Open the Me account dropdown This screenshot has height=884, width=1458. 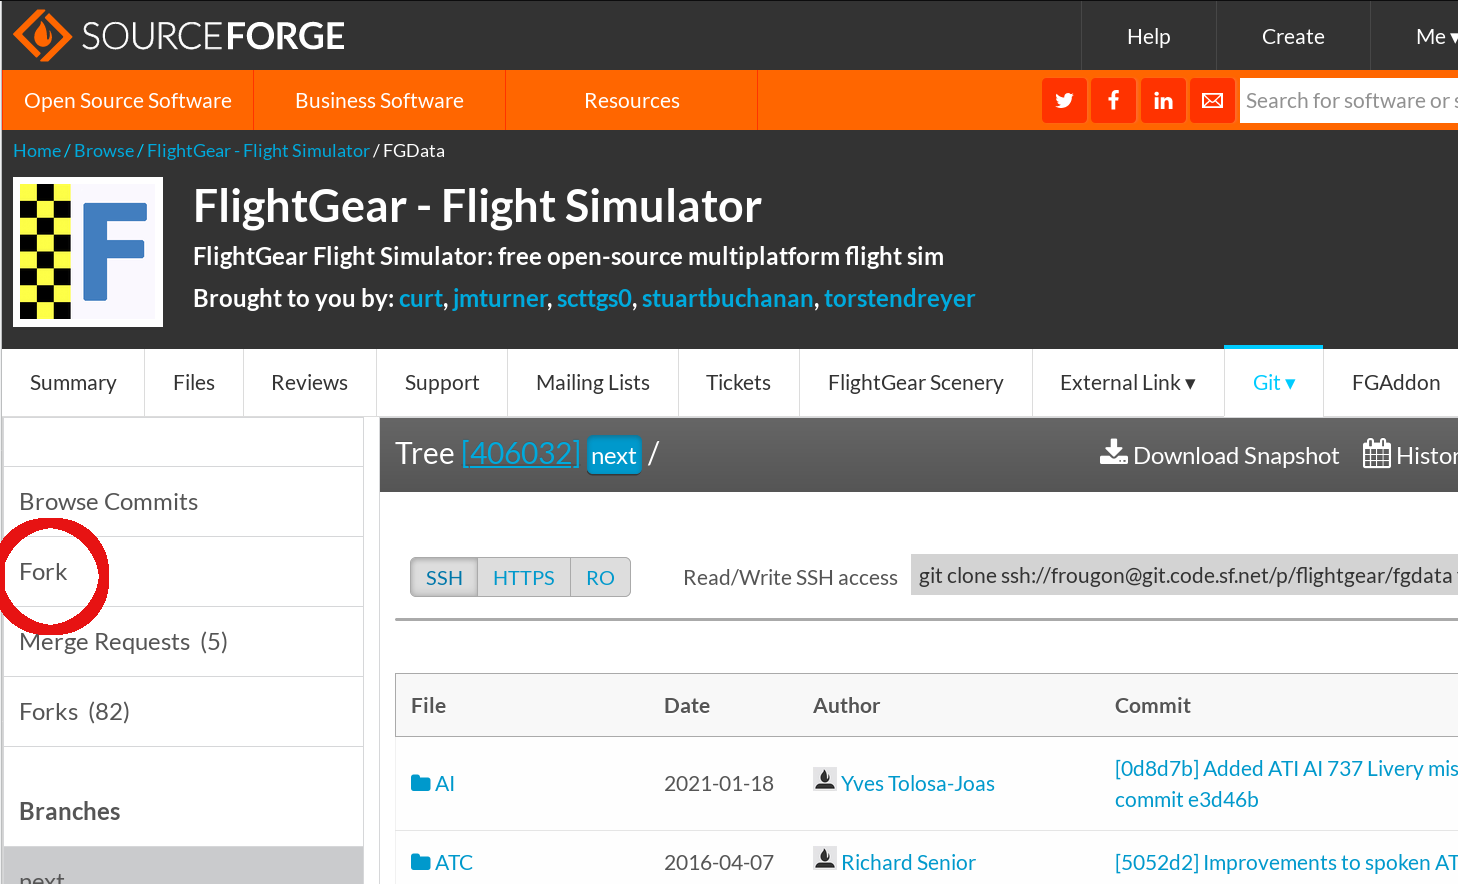pos(1436,36)
